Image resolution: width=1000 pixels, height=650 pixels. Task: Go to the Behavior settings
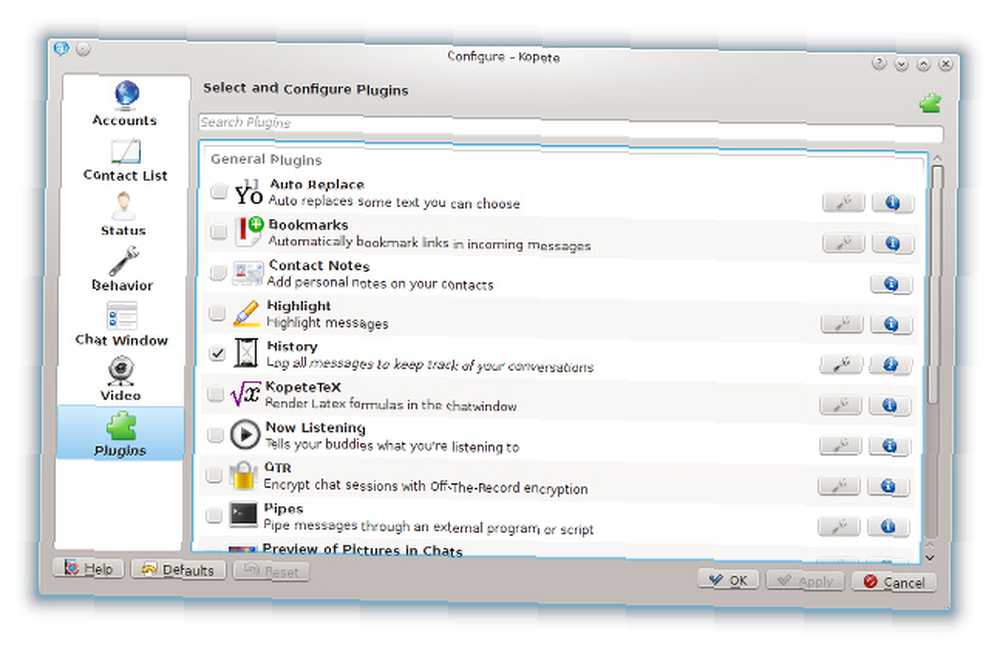(x=122, y=270)
